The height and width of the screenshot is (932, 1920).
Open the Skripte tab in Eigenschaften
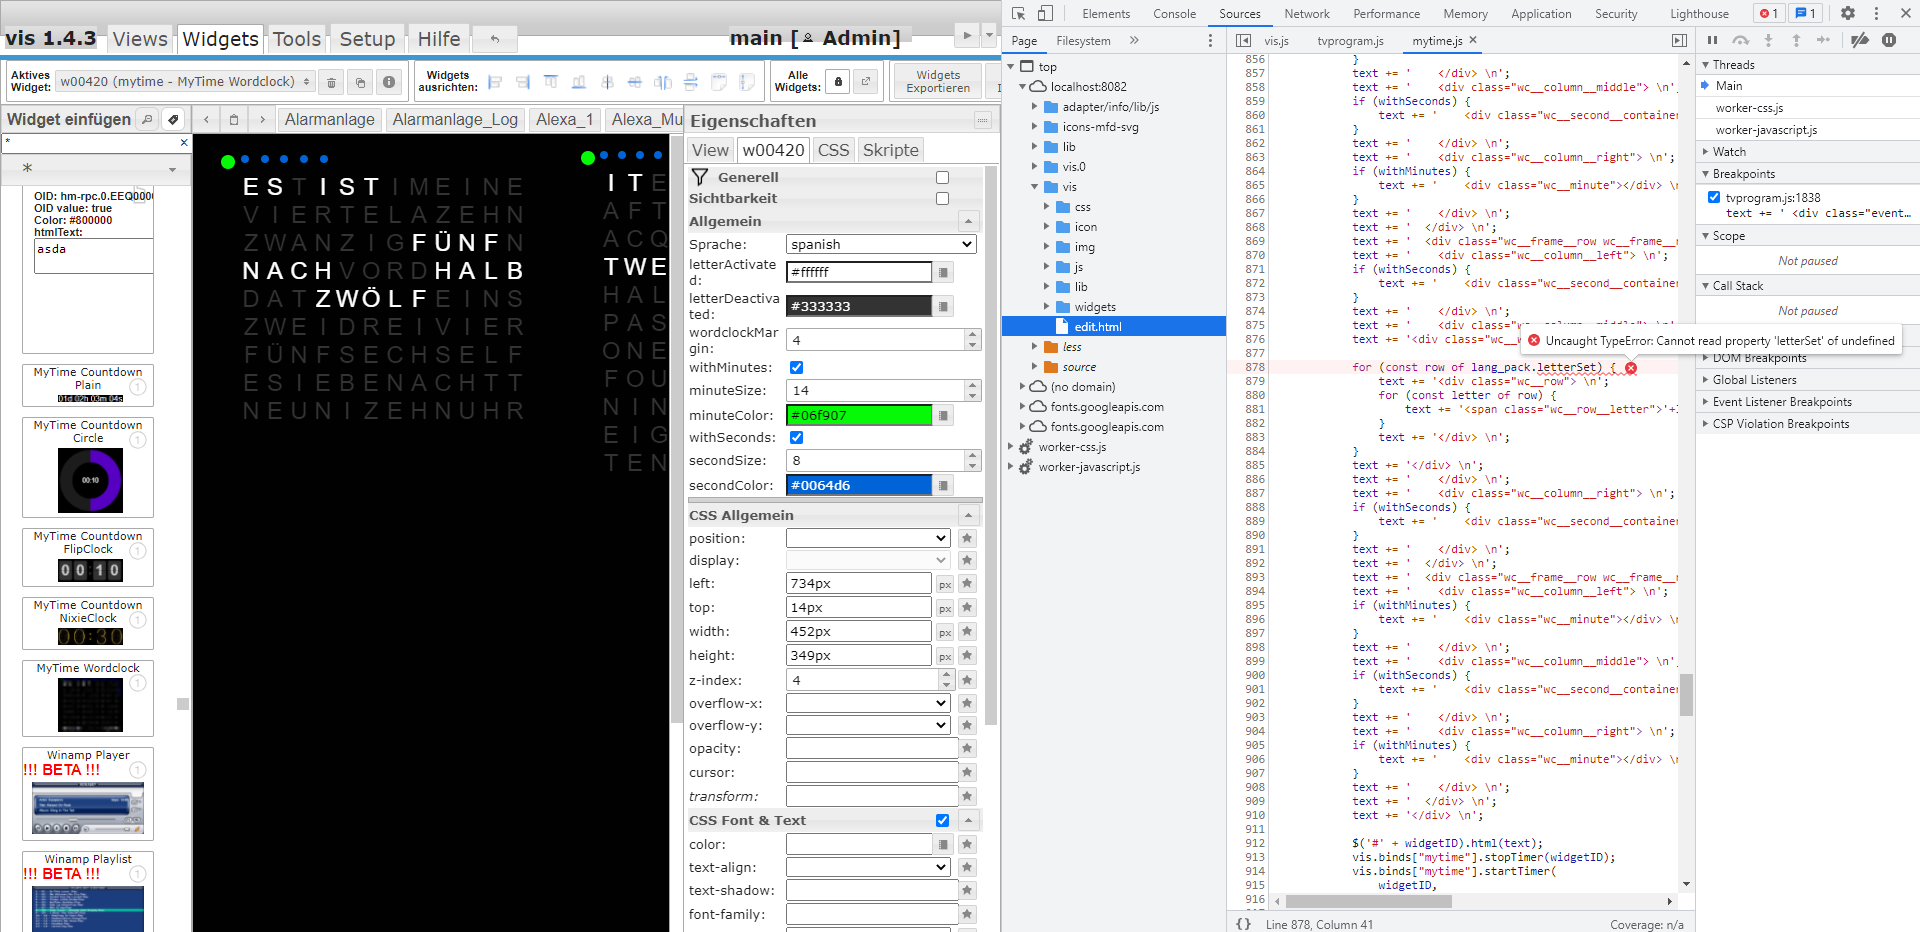click(x=890, y=150)
